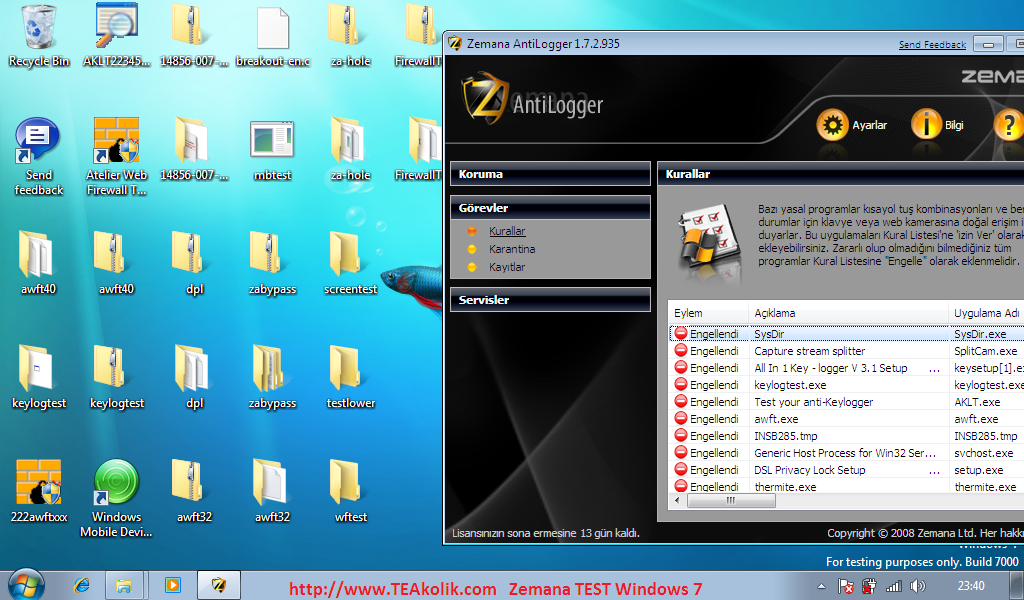Open the Windows Start menu orb

(x=27, y=584)
